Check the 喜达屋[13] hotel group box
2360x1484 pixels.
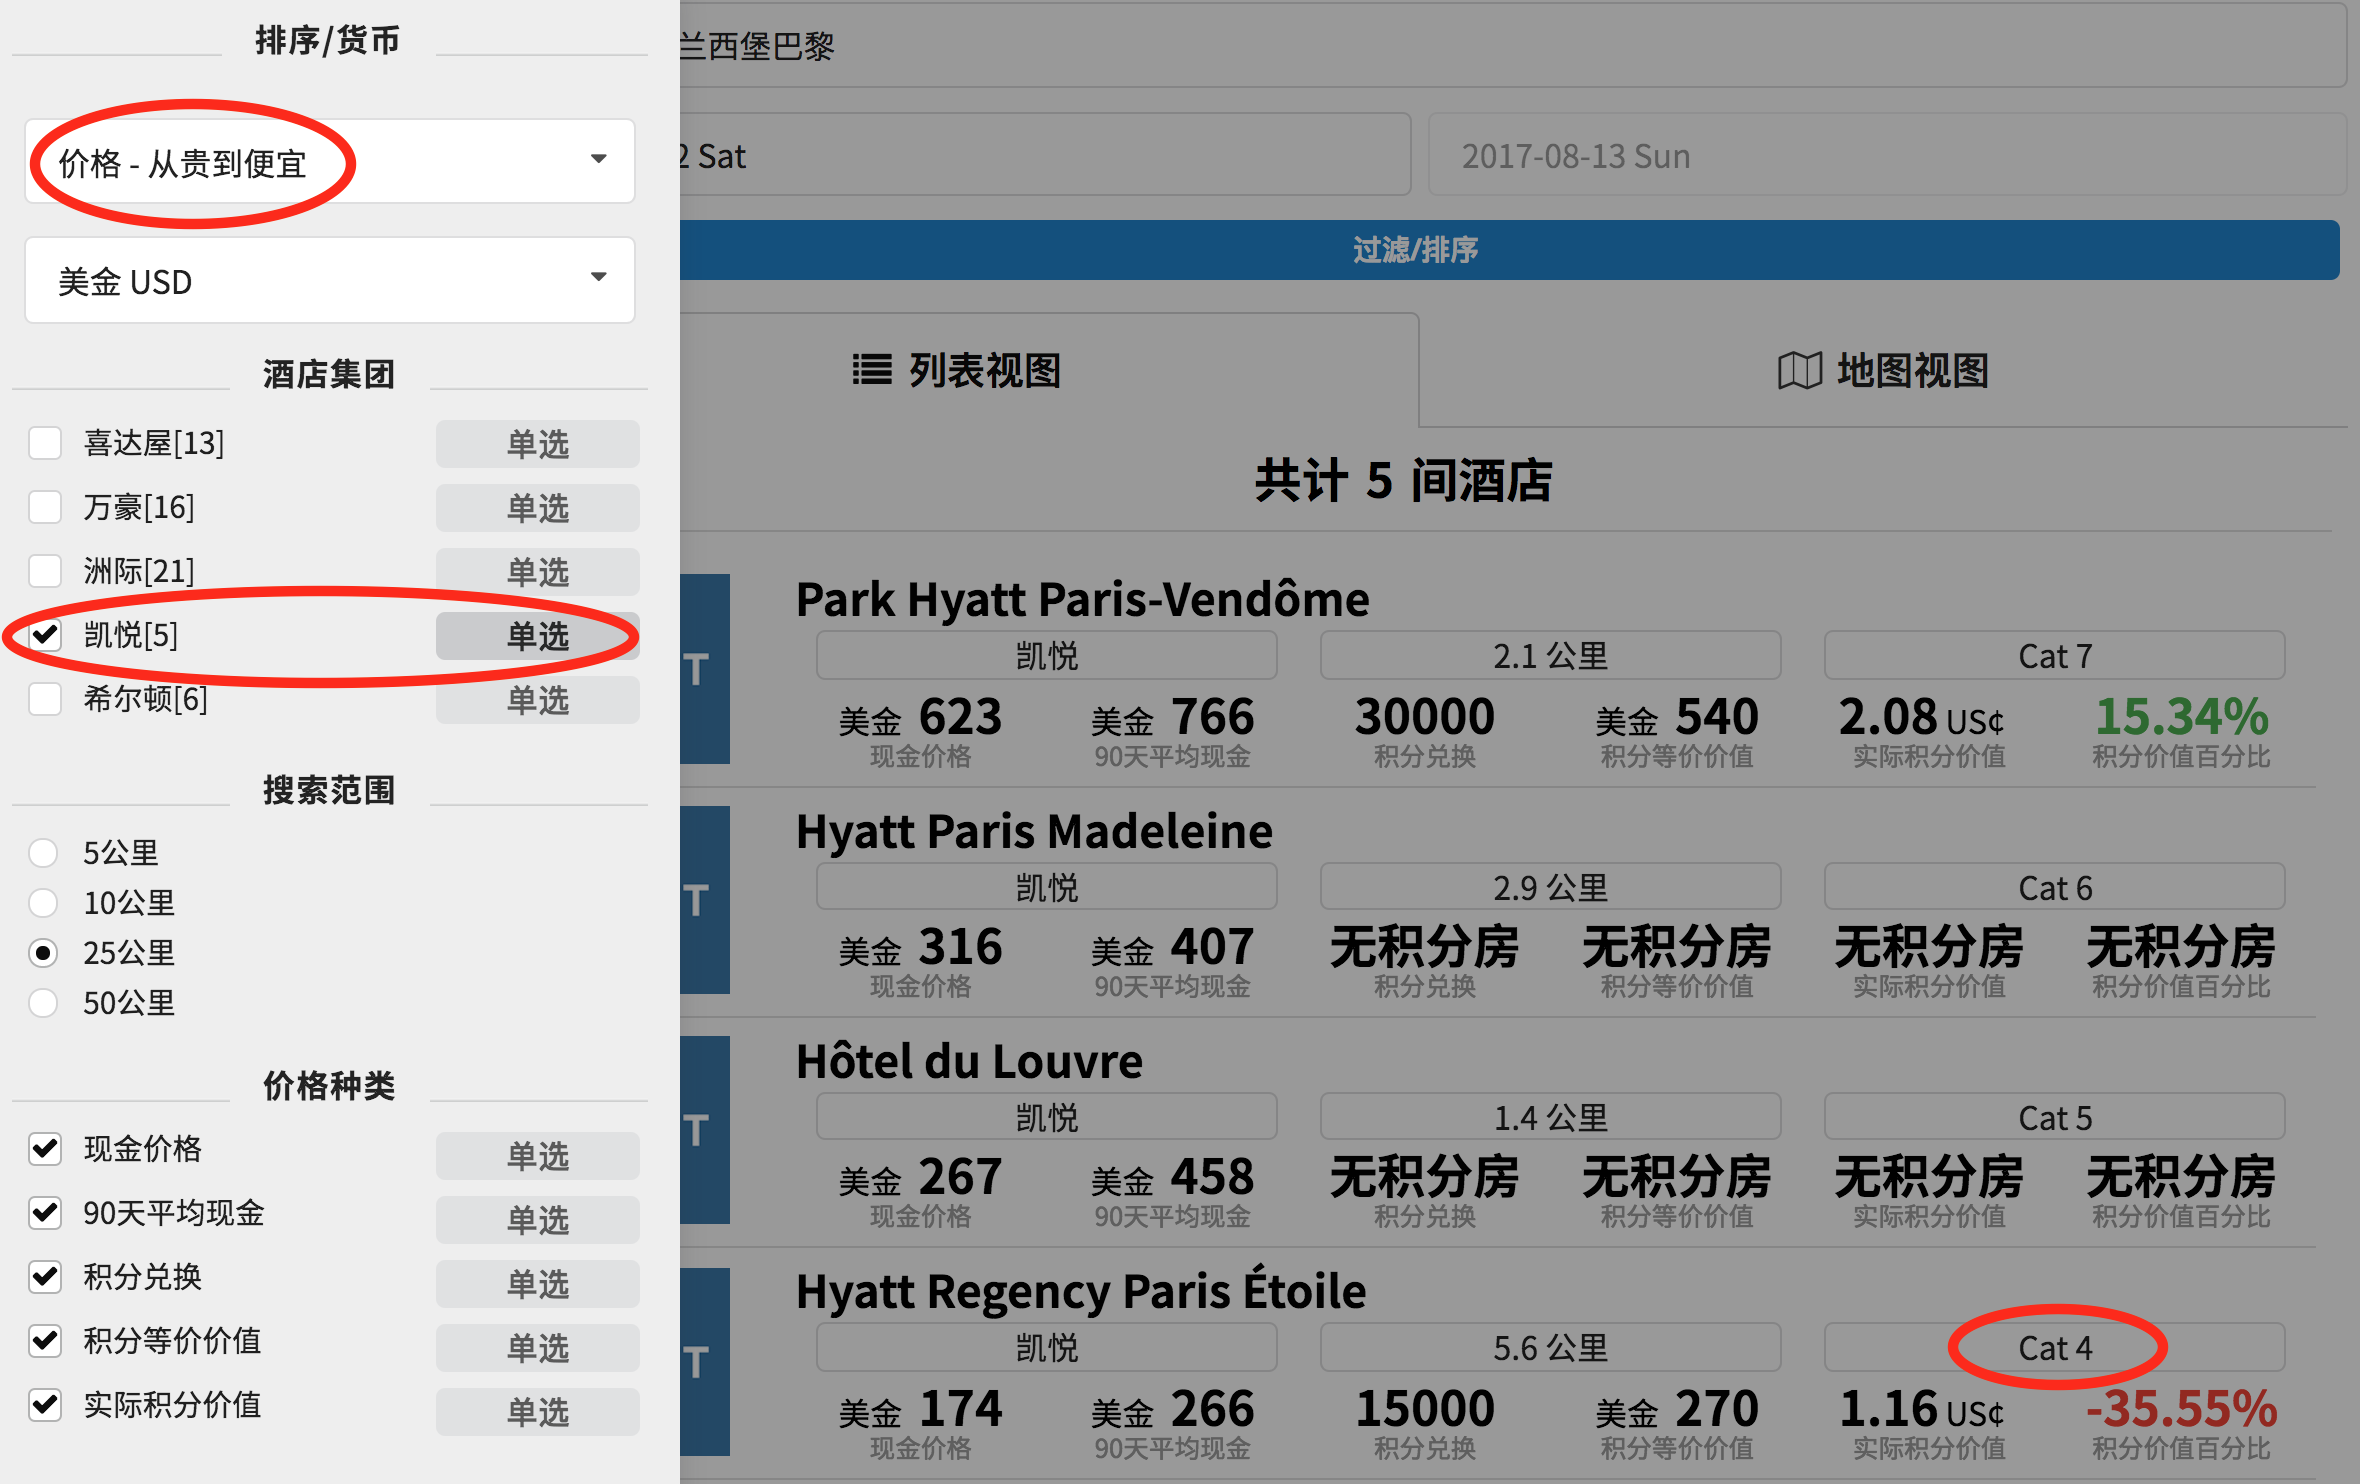(45, 443)
